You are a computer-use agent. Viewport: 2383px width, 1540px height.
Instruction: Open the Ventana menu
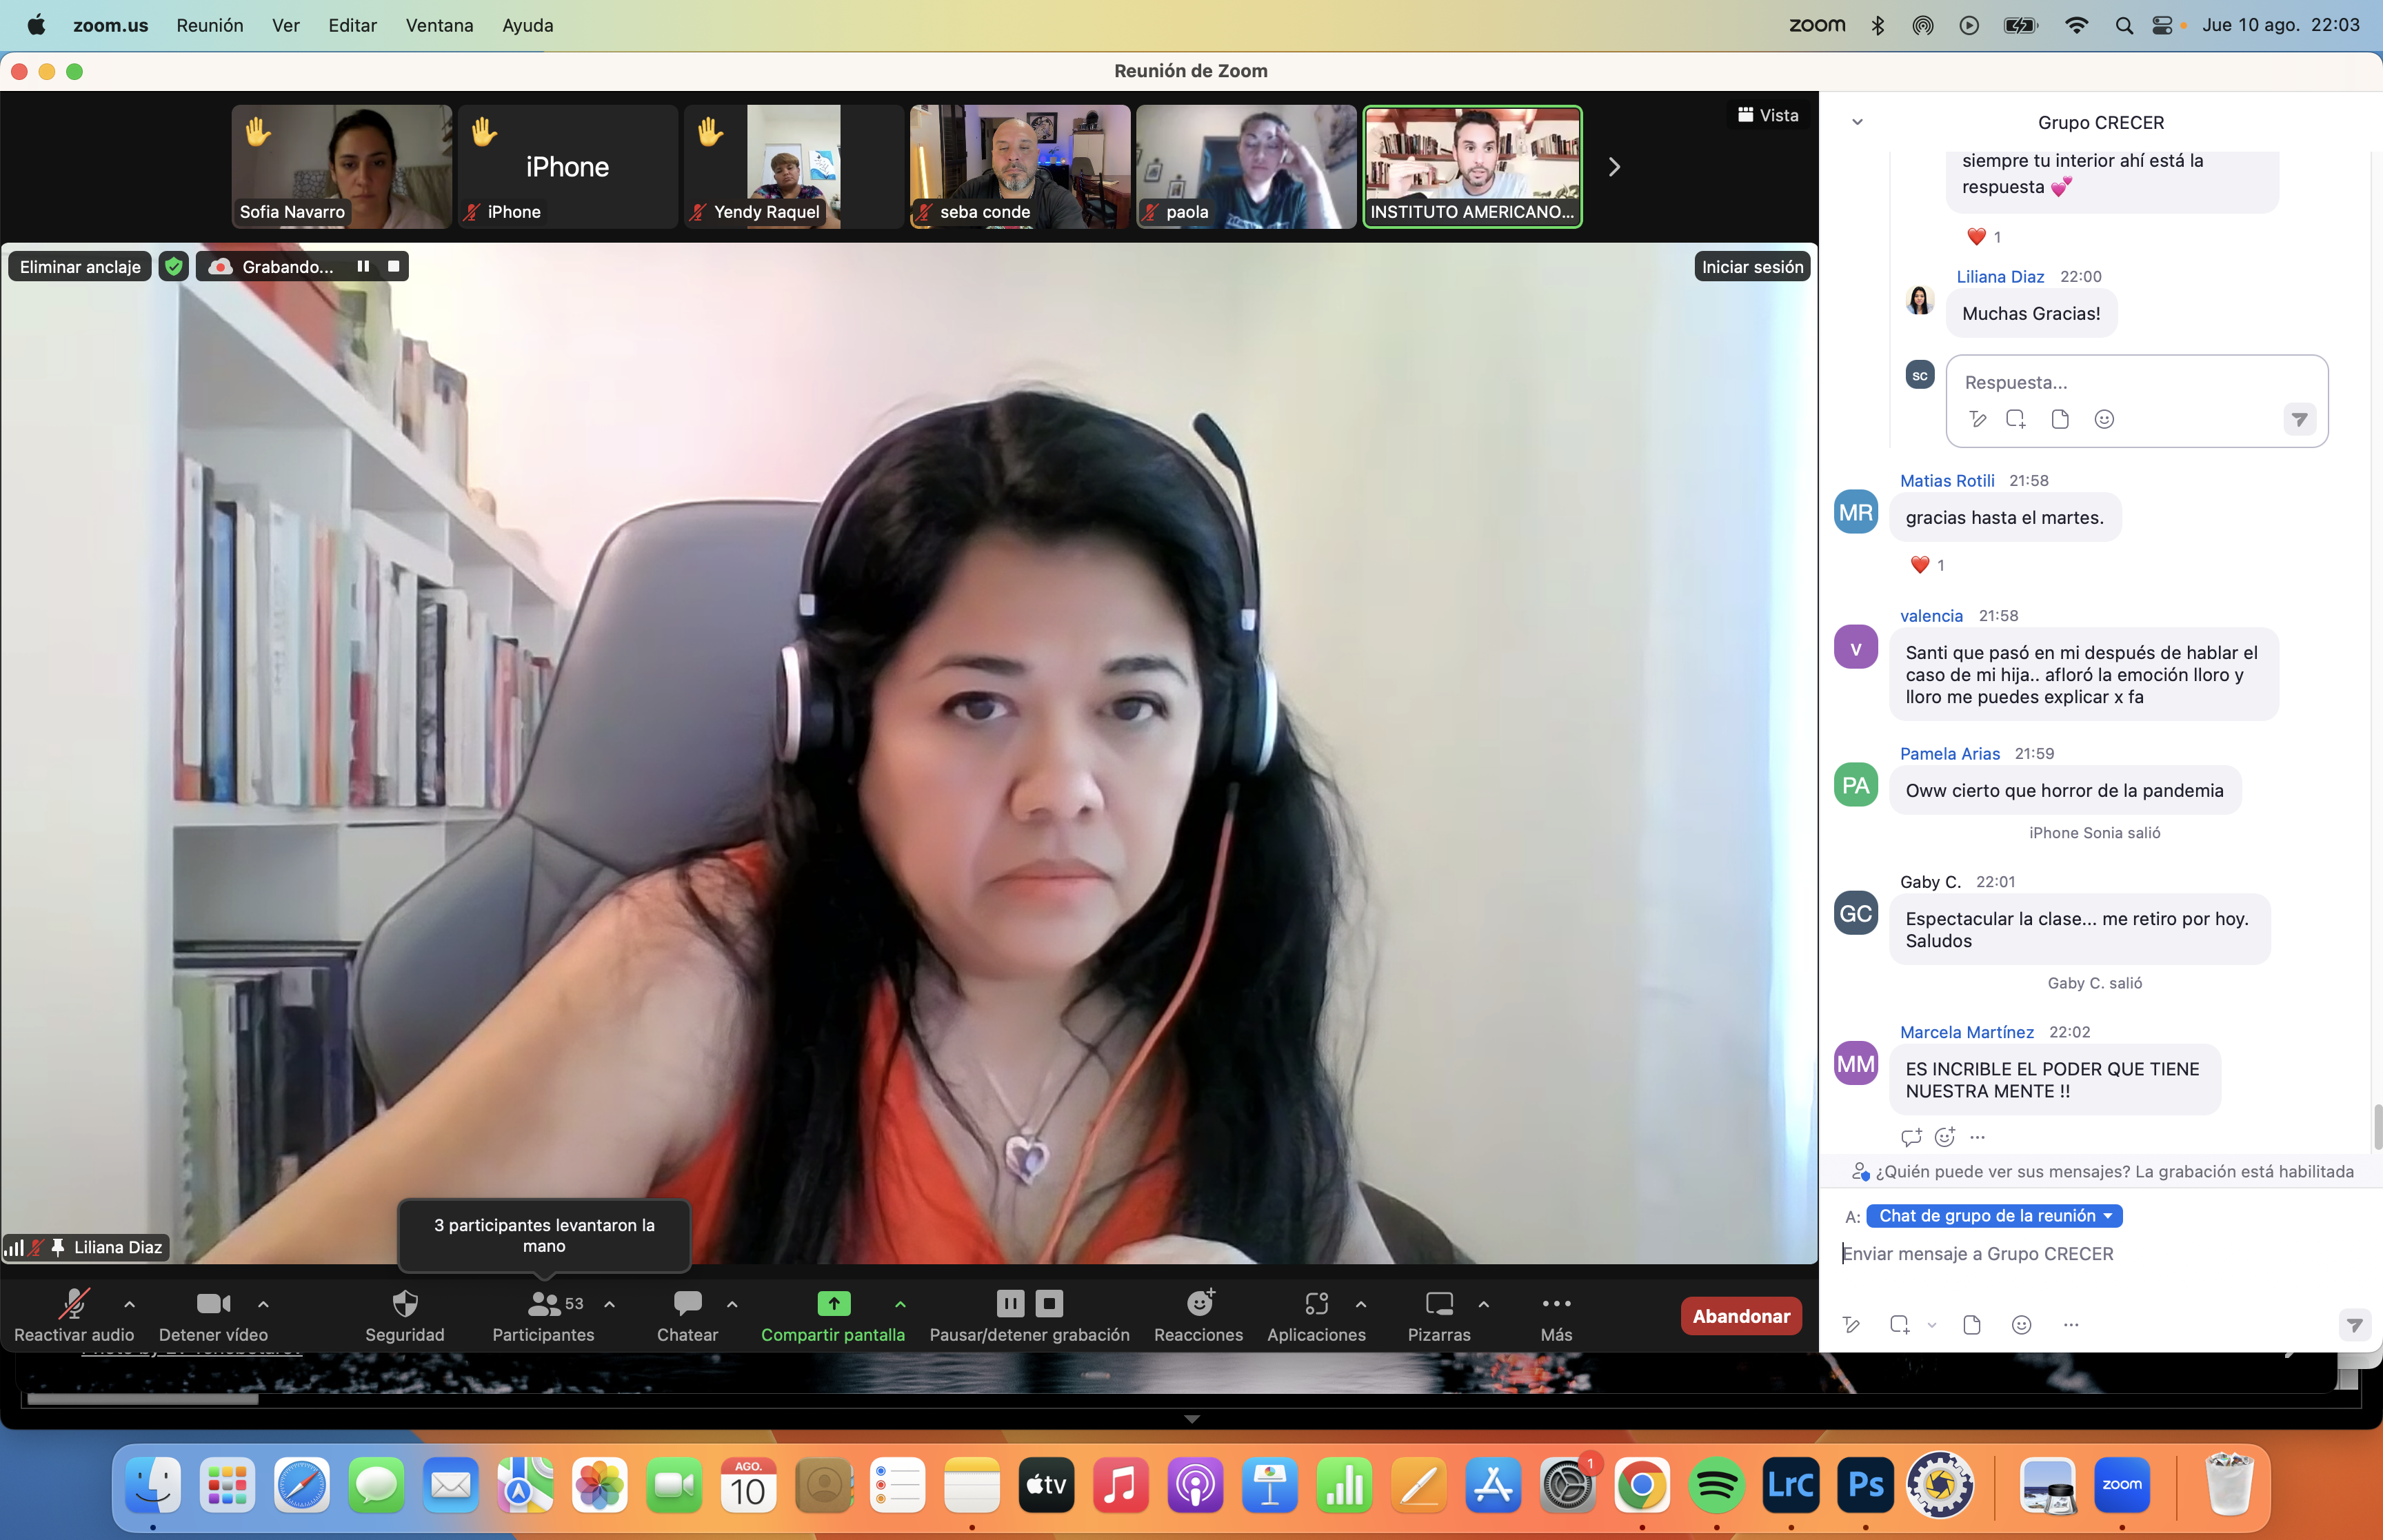[439, 25]
